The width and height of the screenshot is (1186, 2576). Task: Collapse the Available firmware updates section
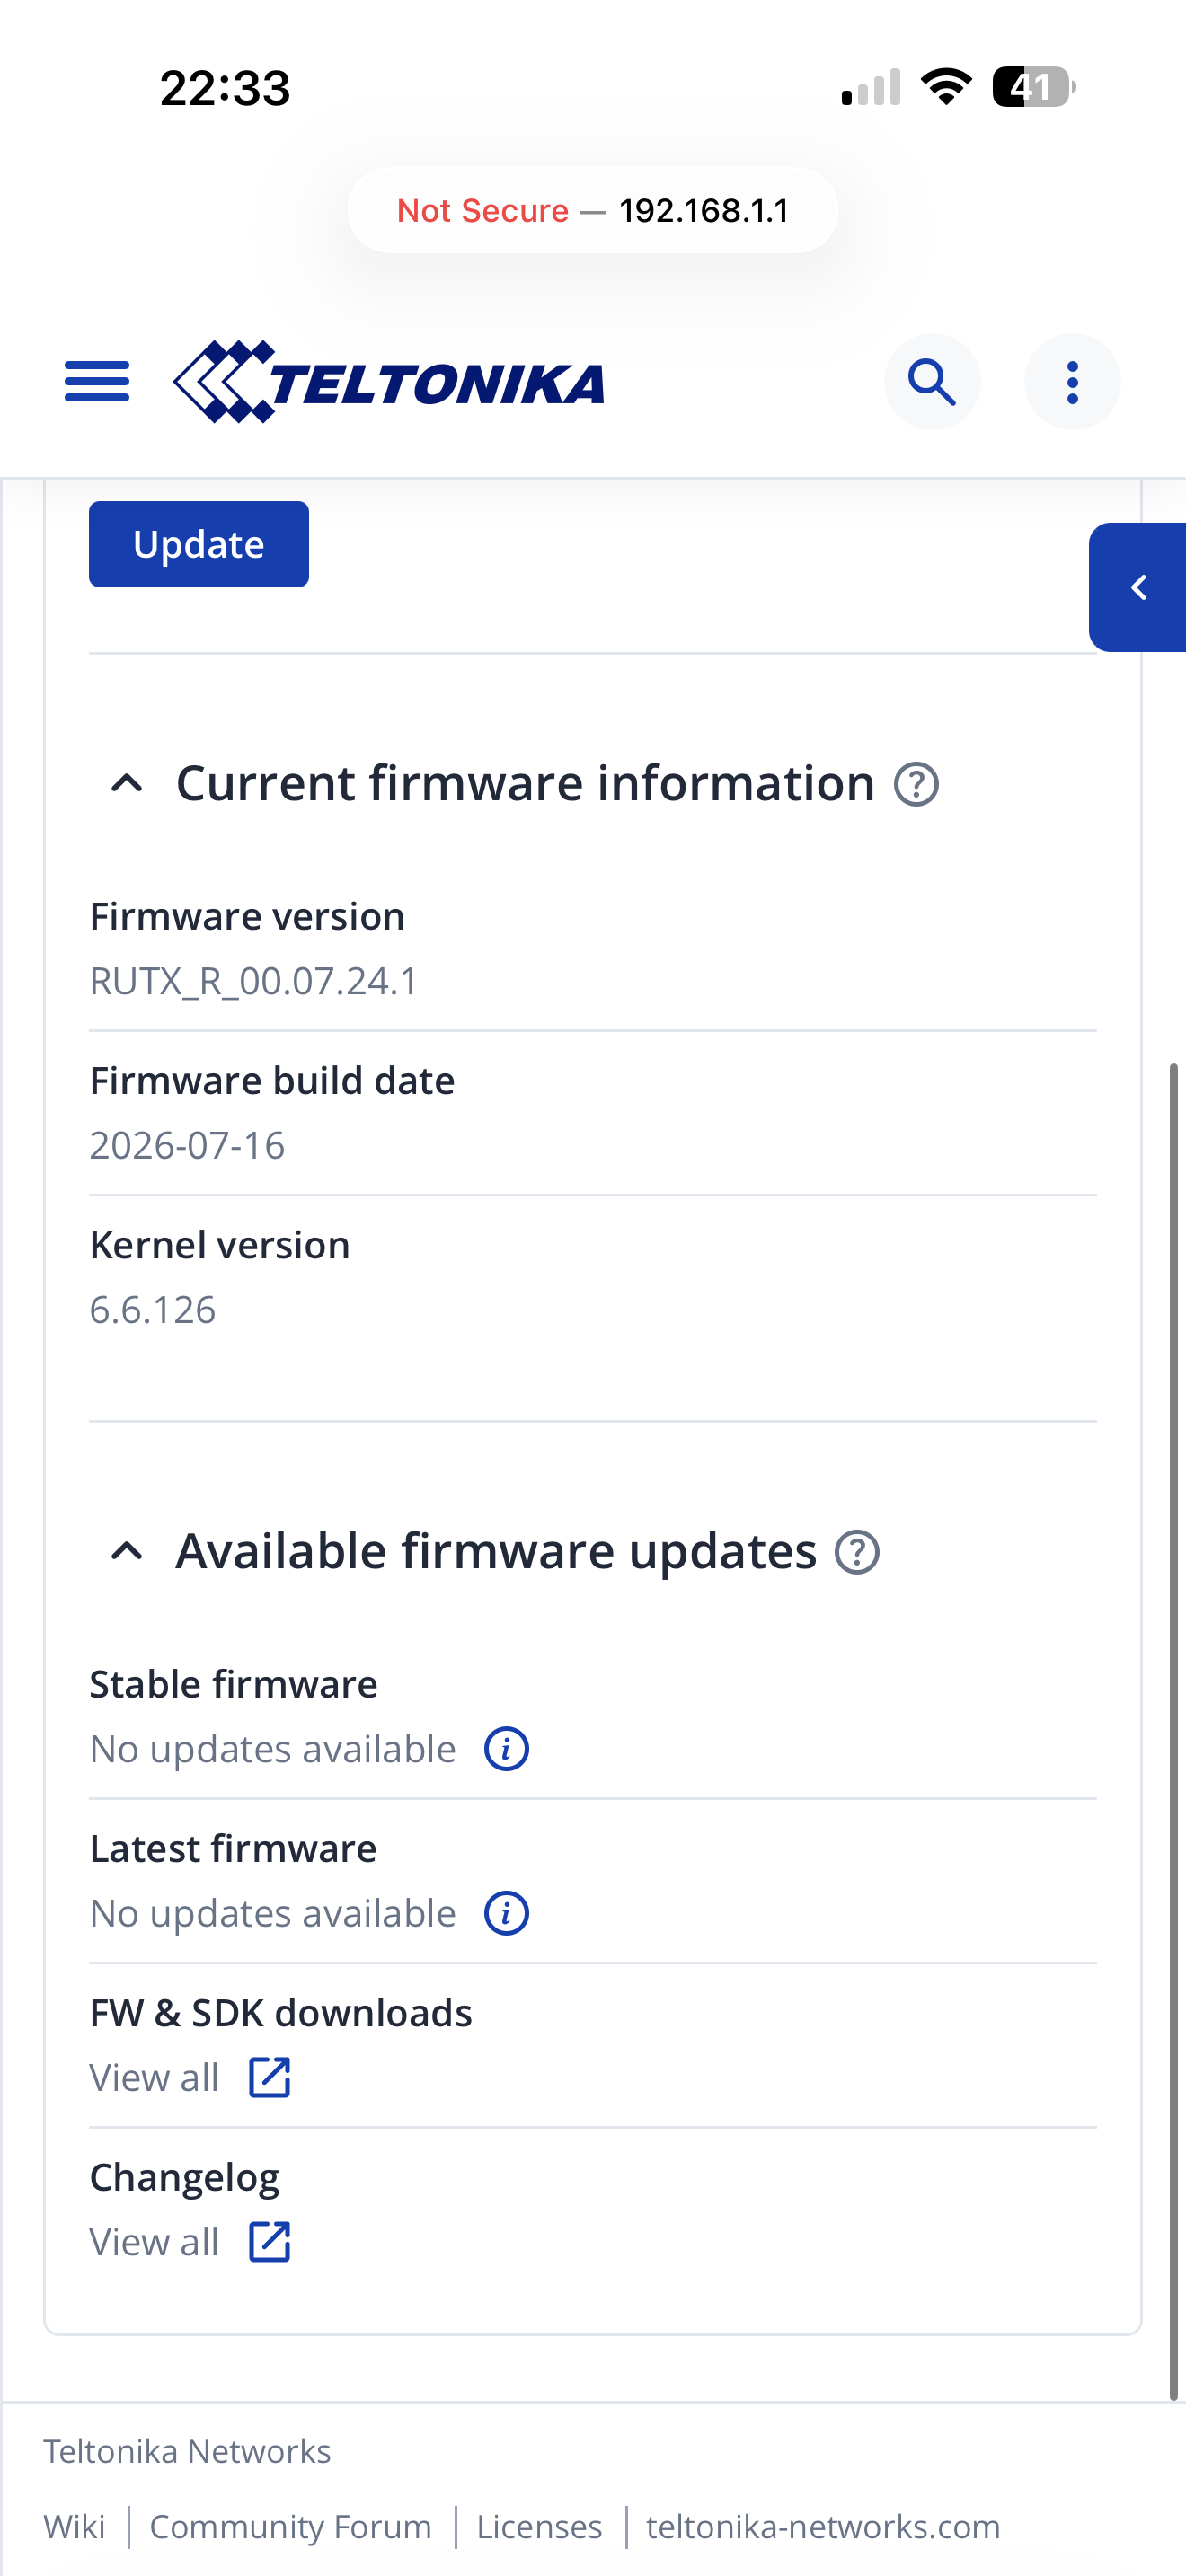pyautogui.click(x=126, y=1552)
